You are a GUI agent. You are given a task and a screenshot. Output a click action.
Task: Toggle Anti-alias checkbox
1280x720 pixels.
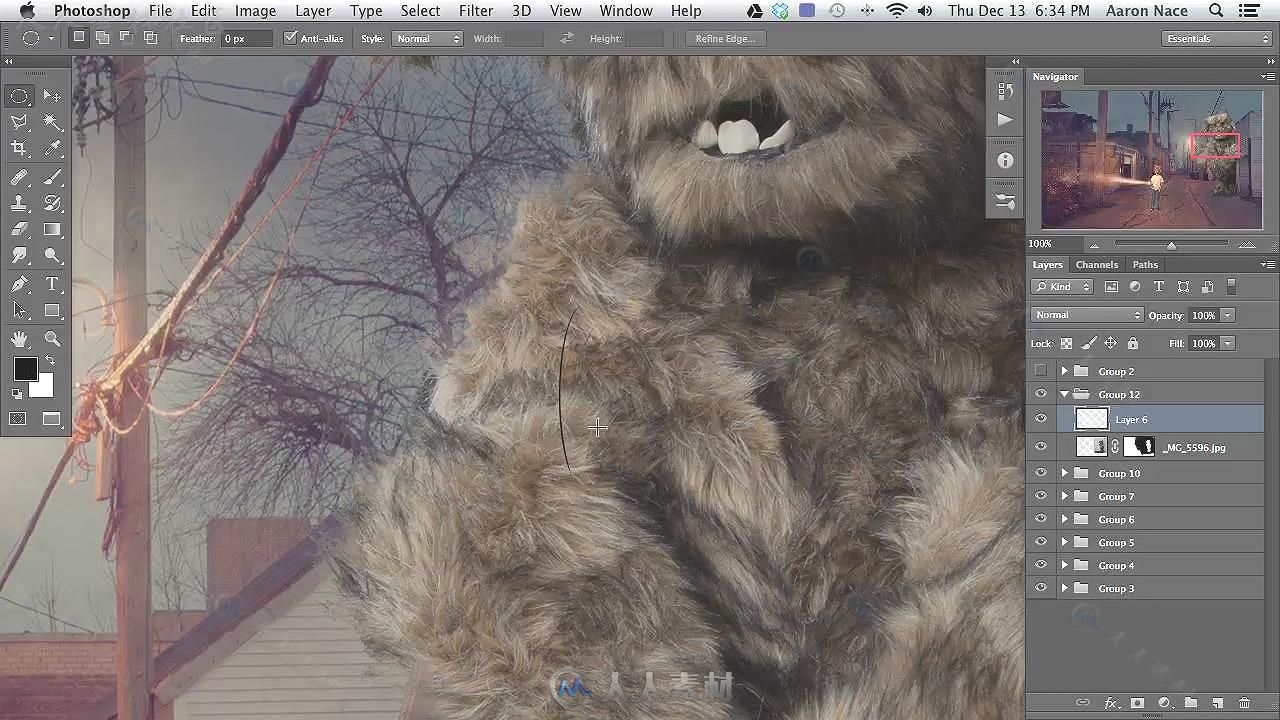tap(290, 38)
